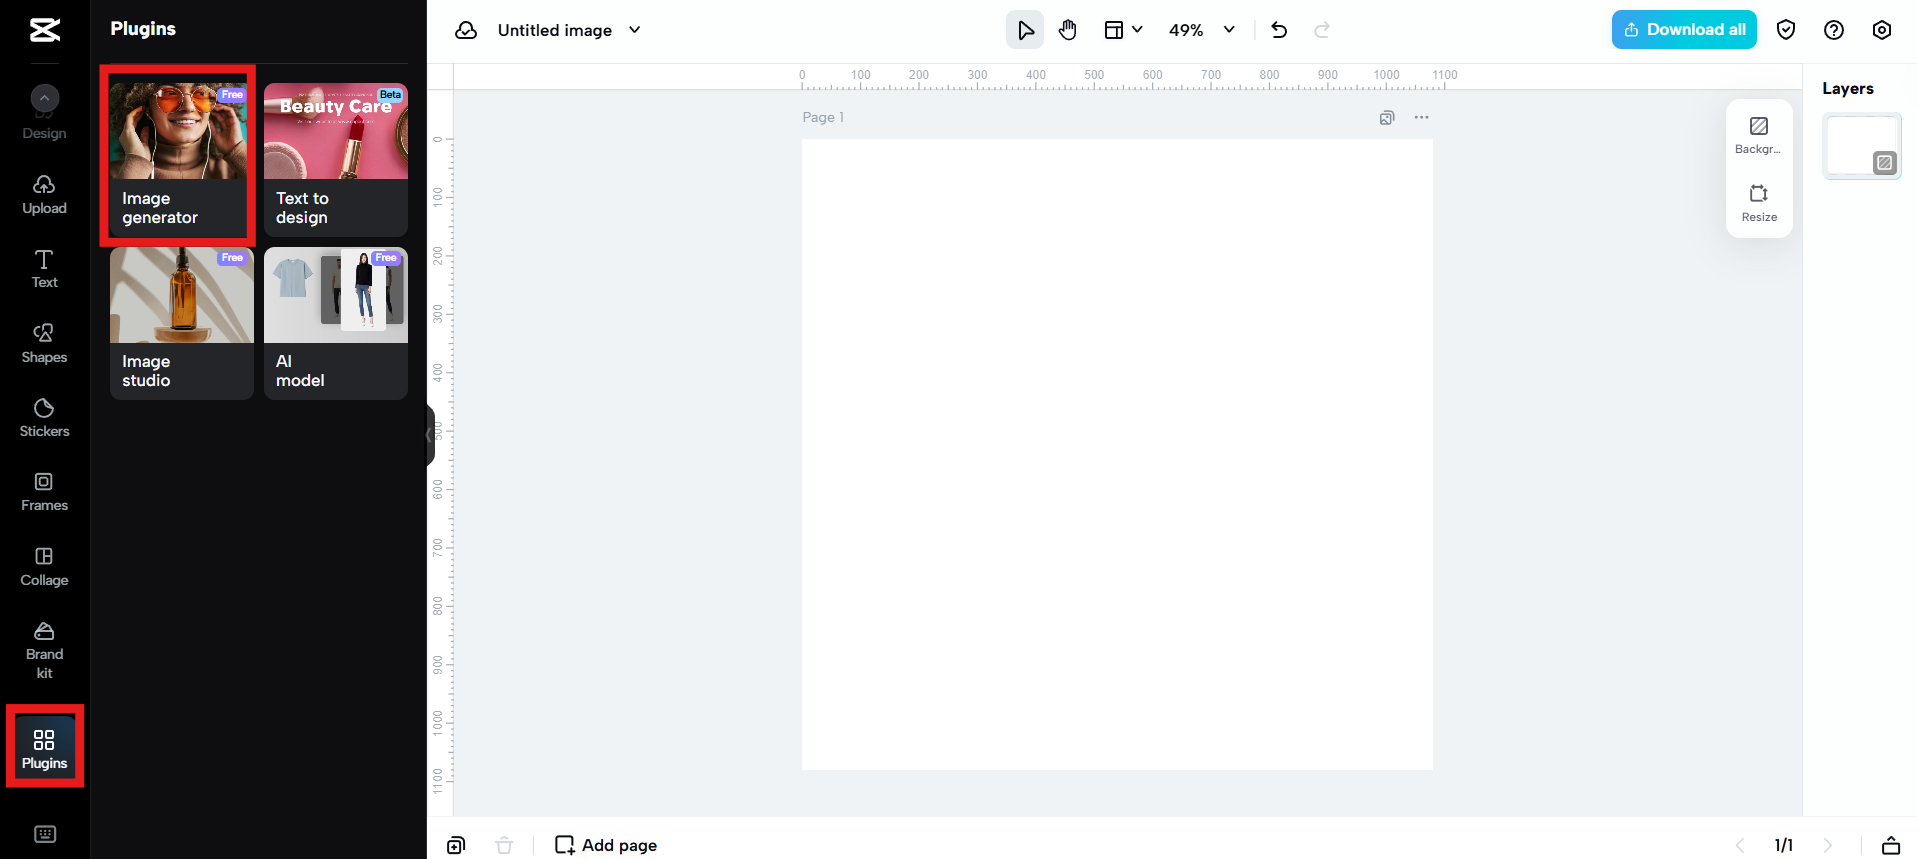
Task: Expand the layout options dropdown
Action: click(x=1123, y=30)
